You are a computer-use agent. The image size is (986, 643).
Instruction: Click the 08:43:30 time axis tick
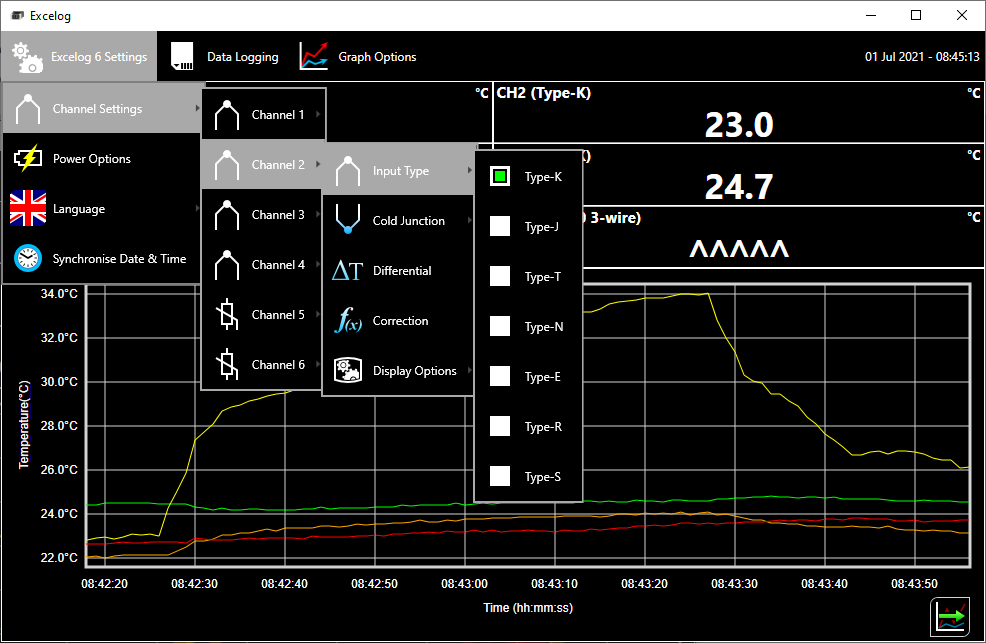(734, 584)
